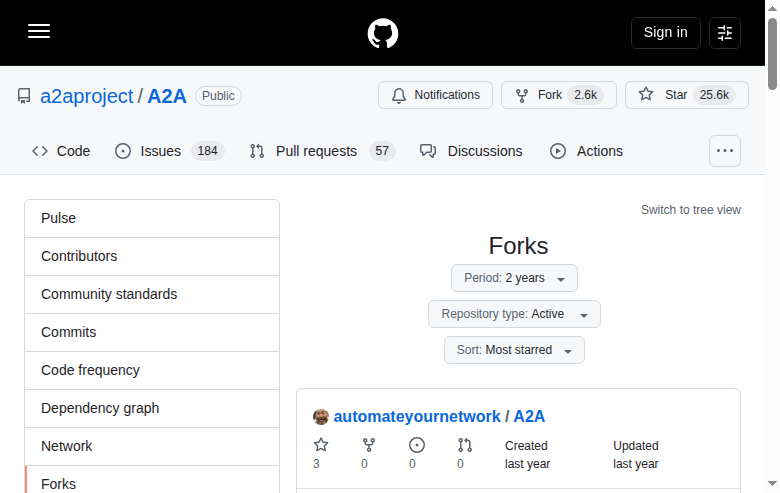Open the hamburger navigation menu
The width and height of the screenshot is (780, 493).
click(39, 31)
